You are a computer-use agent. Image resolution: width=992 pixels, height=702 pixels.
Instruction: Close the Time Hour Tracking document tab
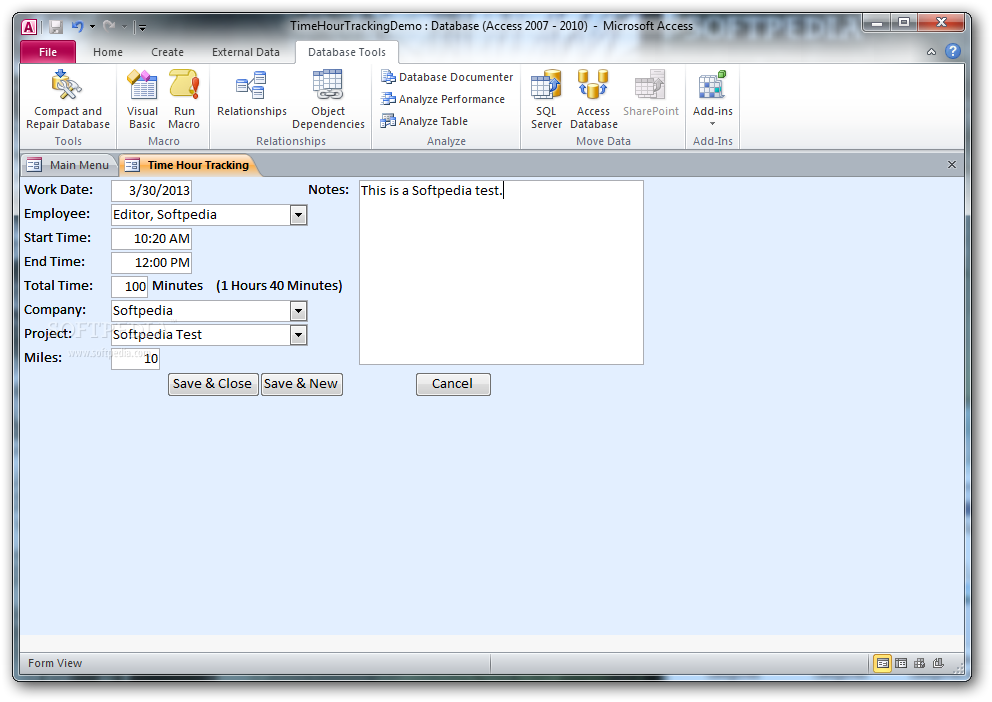[x=952, y=164]
